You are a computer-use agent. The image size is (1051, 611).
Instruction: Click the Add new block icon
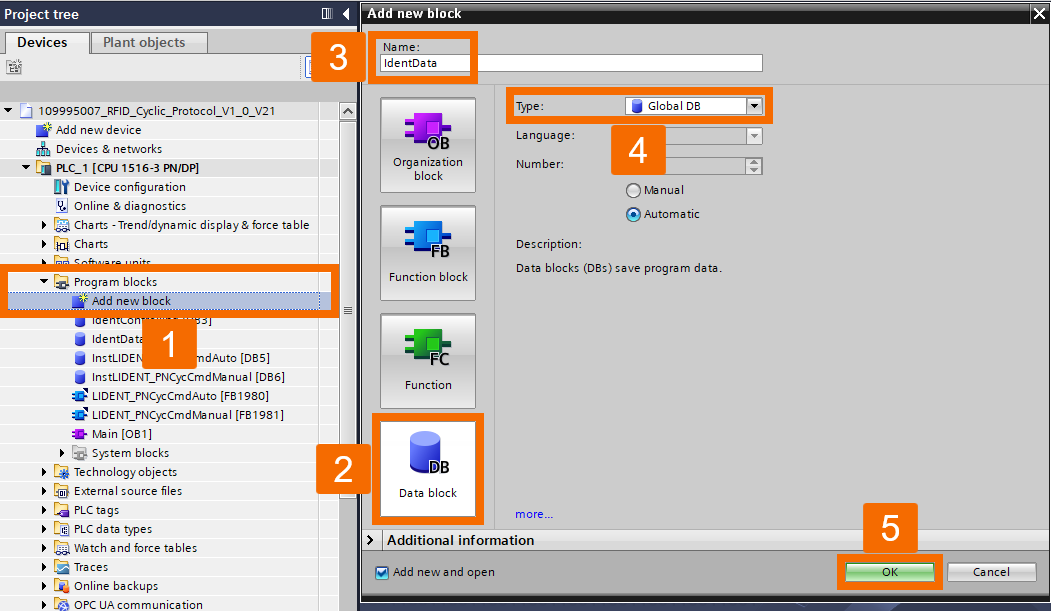(x=80, y=301)
